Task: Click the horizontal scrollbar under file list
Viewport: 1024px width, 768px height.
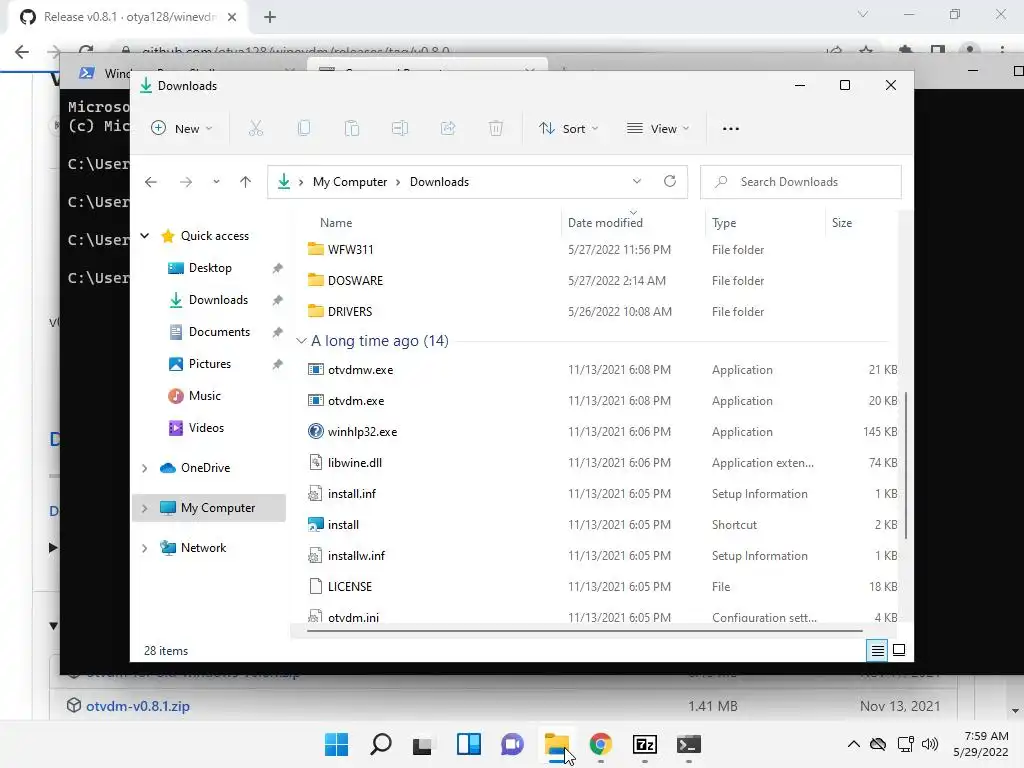Action: (x=584, y=631)
